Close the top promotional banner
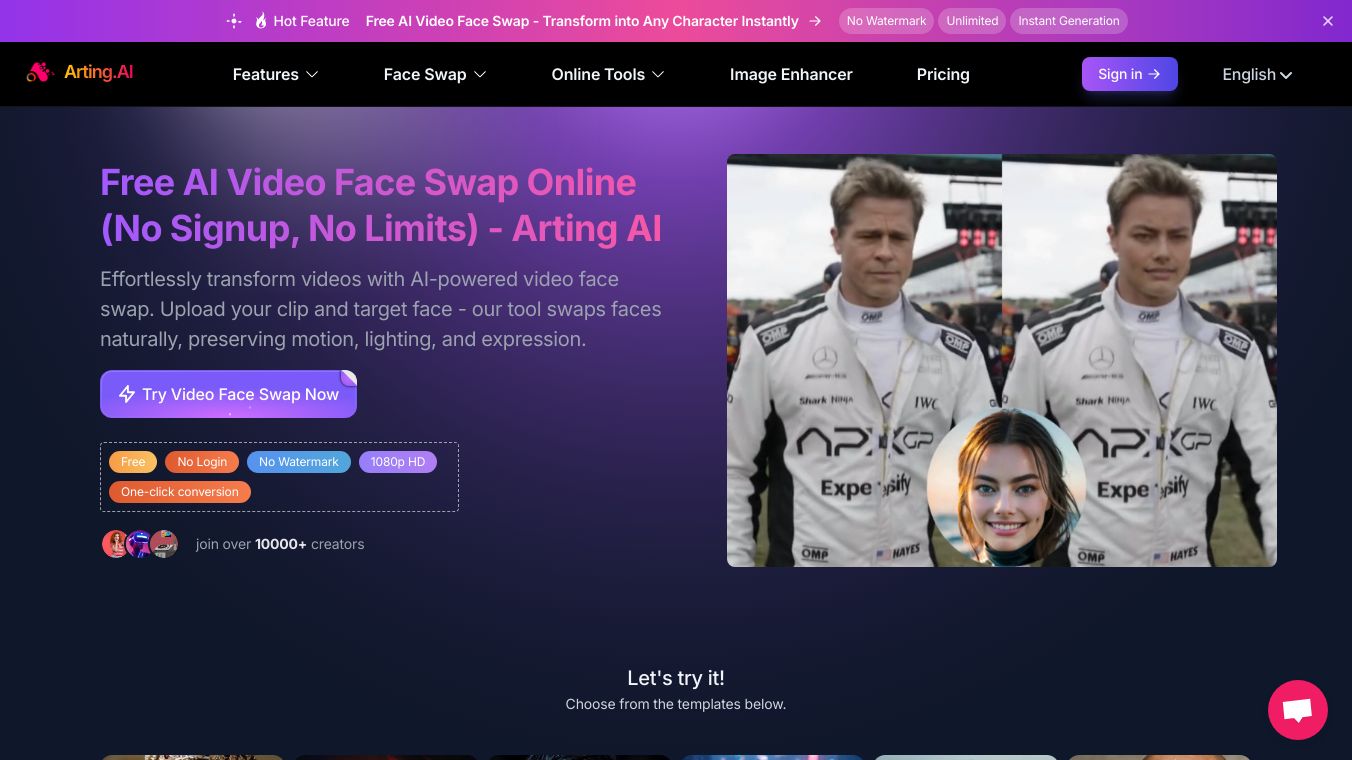The width and height of the screenshot is (1352, 760). coord(1328,21)
